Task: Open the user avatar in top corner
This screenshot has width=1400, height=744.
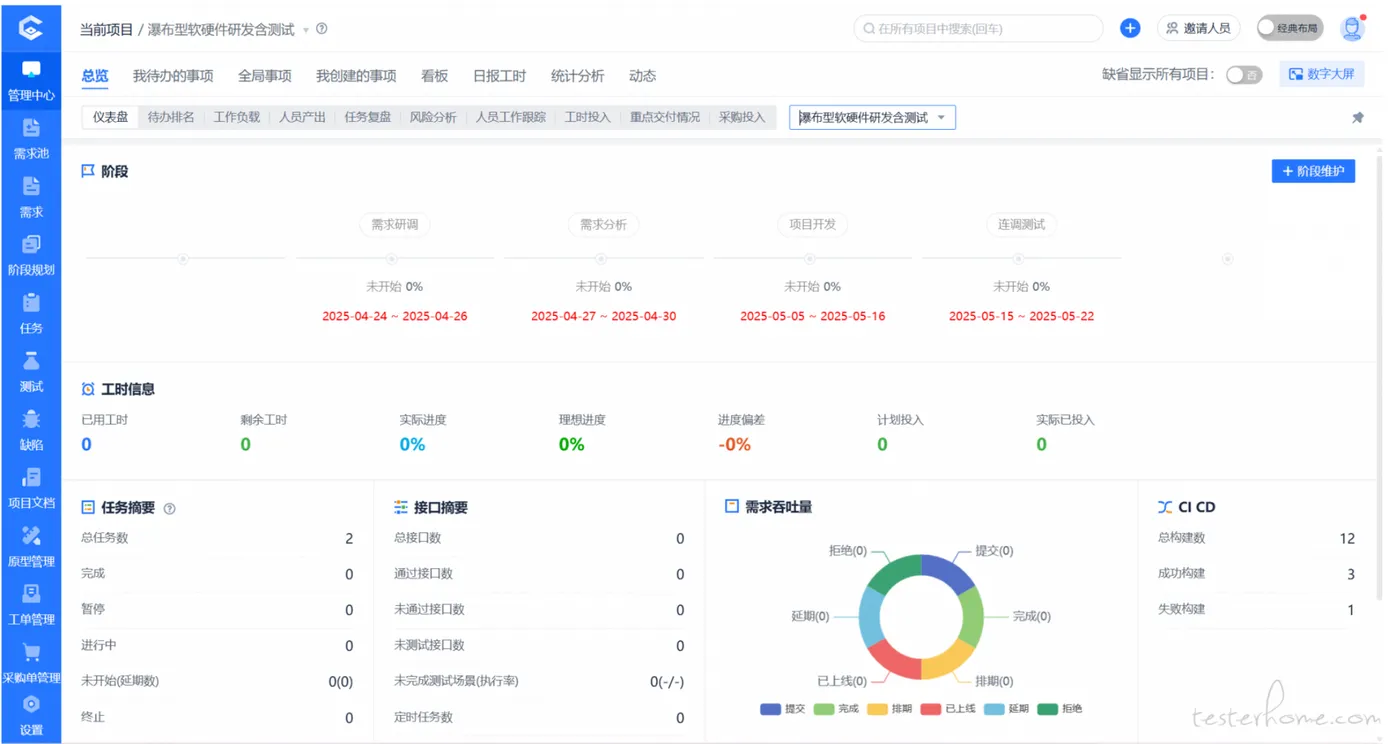Action: 1352,29
